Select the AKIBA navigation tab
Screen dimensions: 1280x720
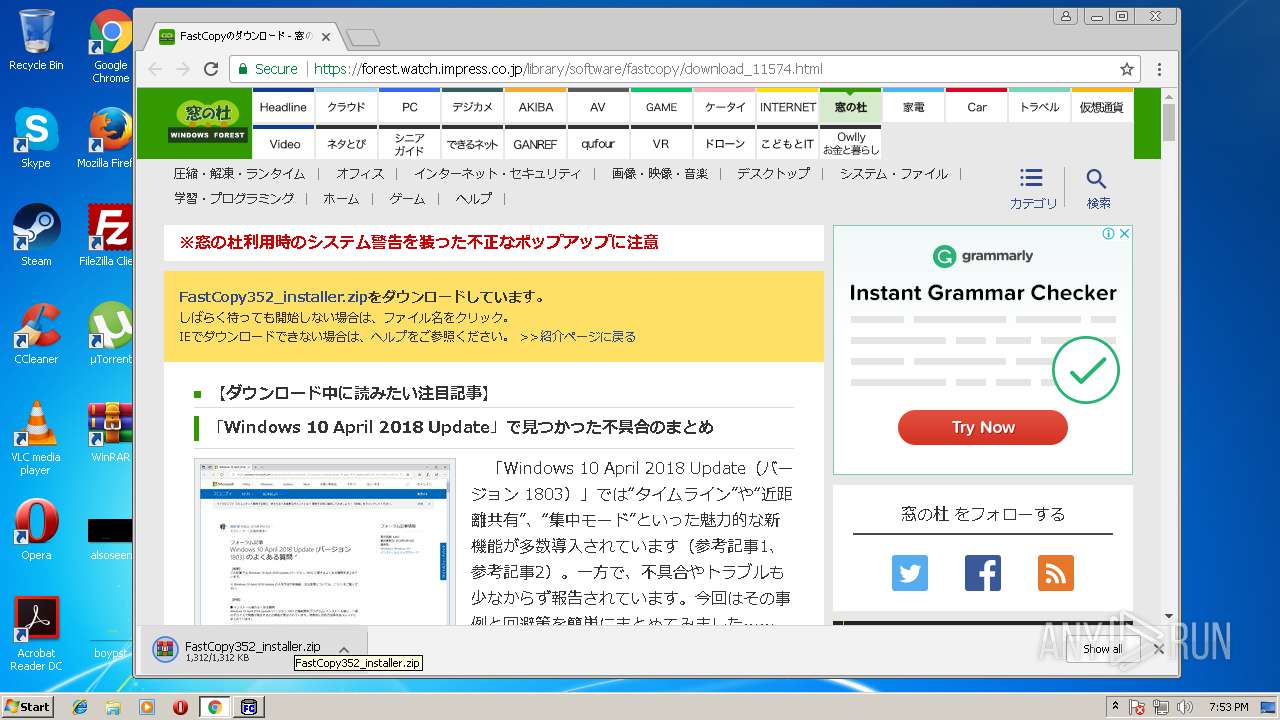click(x=535, y=107)
